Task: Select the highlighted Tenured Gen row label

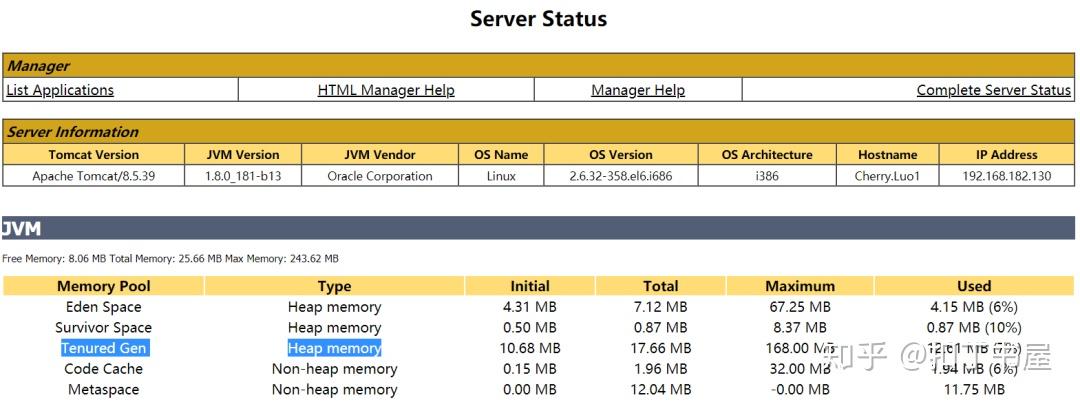Action: 104,348
